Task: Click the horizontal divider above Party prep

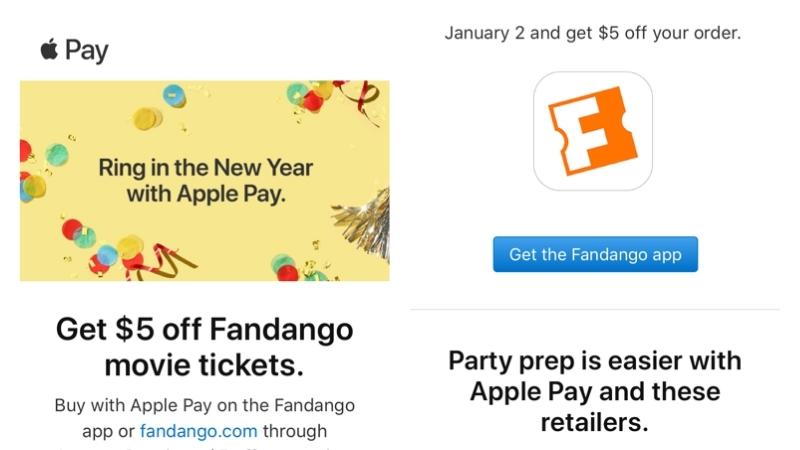Action: click(x=594, y=309)
